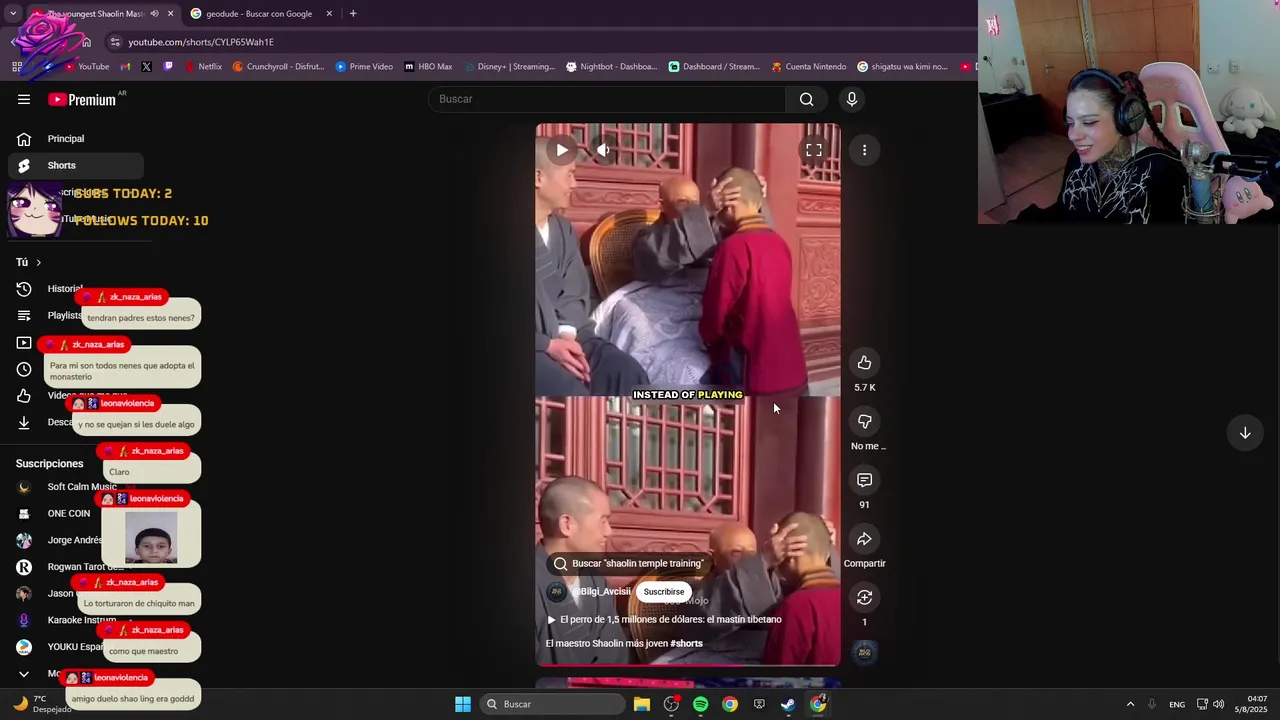Open the Windows Start menu
Screen dimensions: 1280x720
point(462,704)
